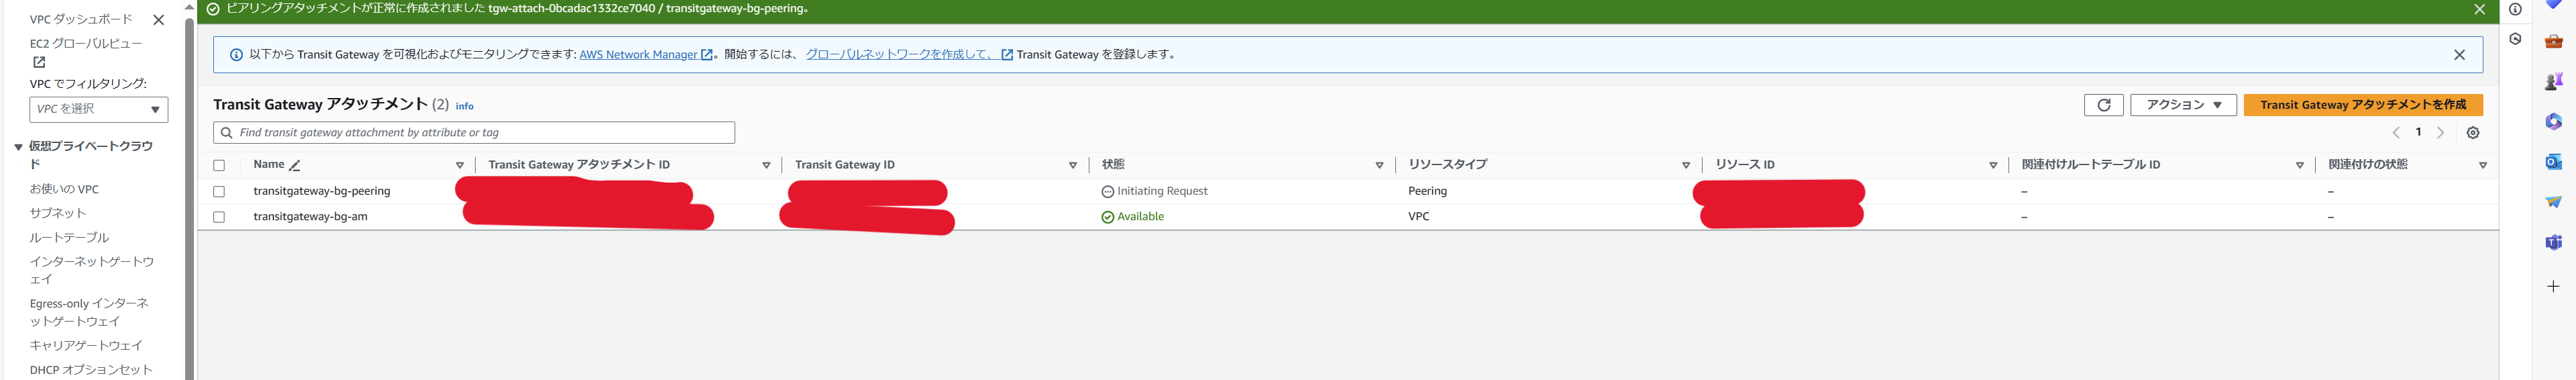Sort by リソースタイプ column arrow
This screenshot has width=2576, height=380.
(x=1685, y=166)
